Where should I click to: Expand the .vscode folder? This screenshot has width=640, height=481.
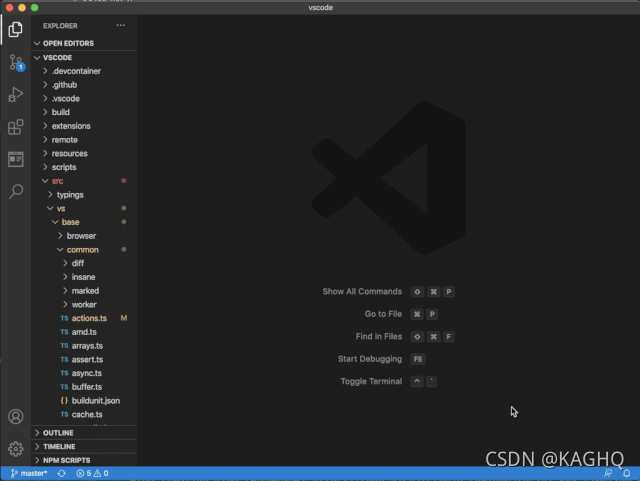click(84, 98)
